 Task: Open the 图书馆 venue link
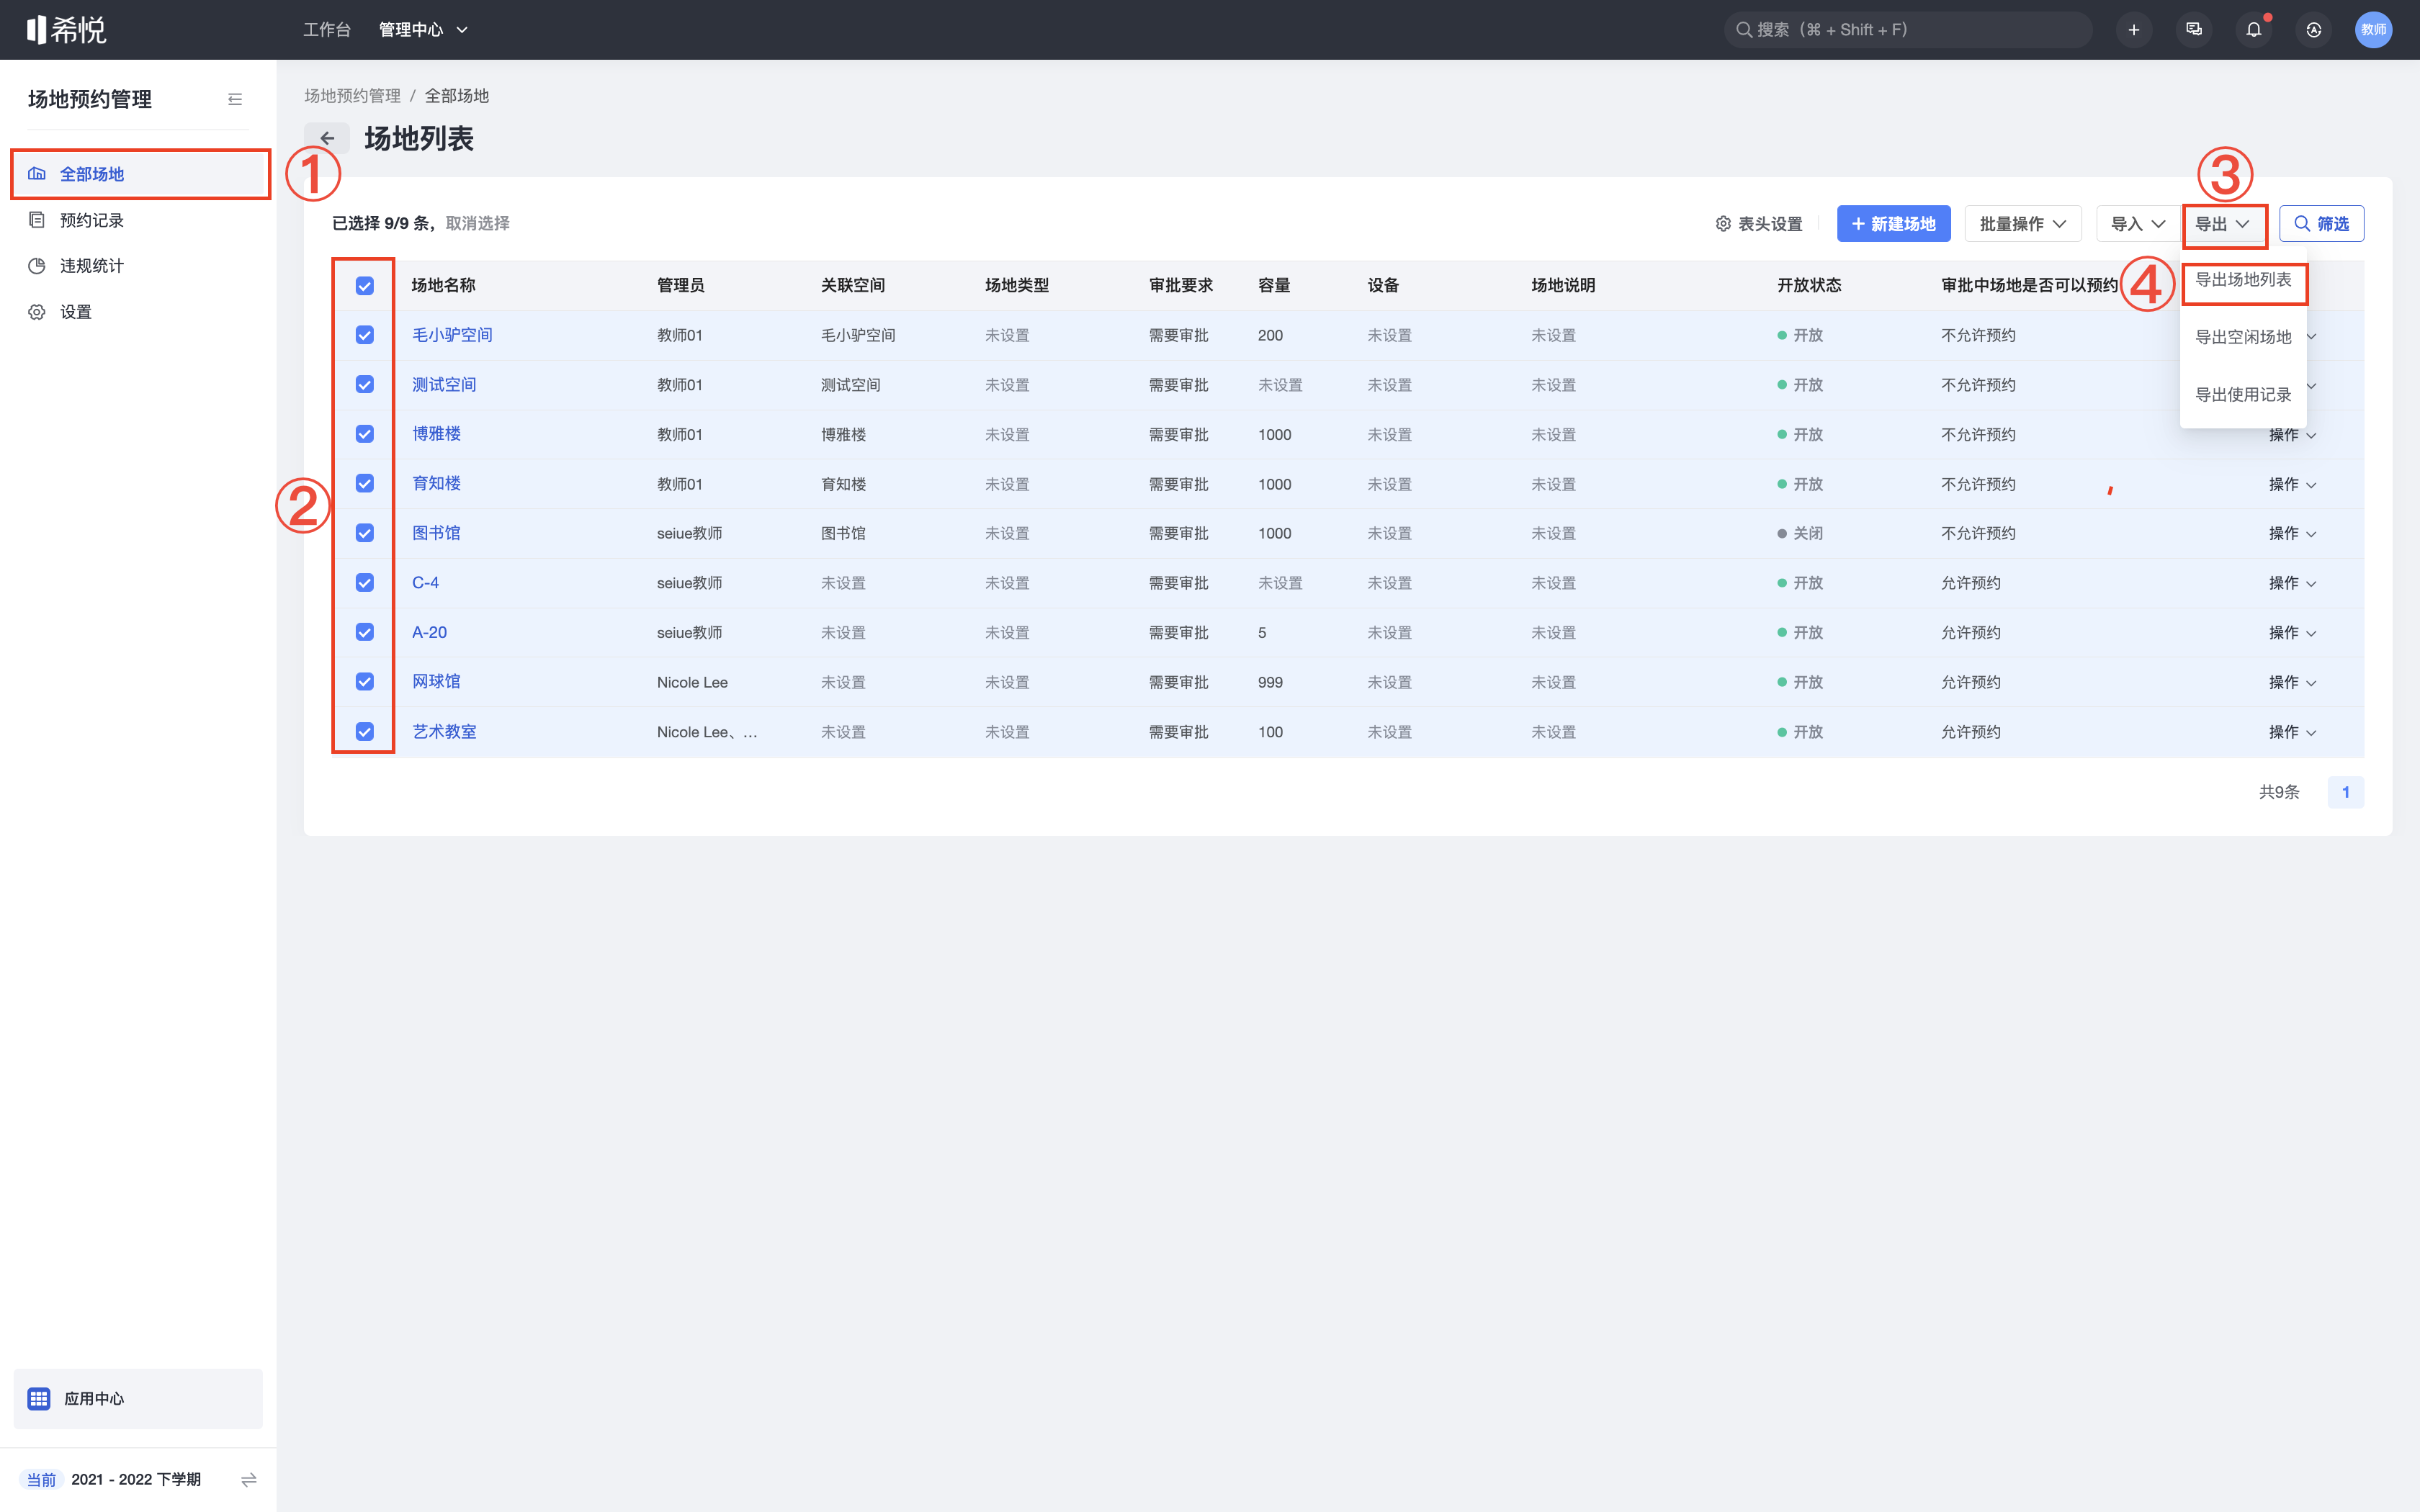click(x=436, y=533)
